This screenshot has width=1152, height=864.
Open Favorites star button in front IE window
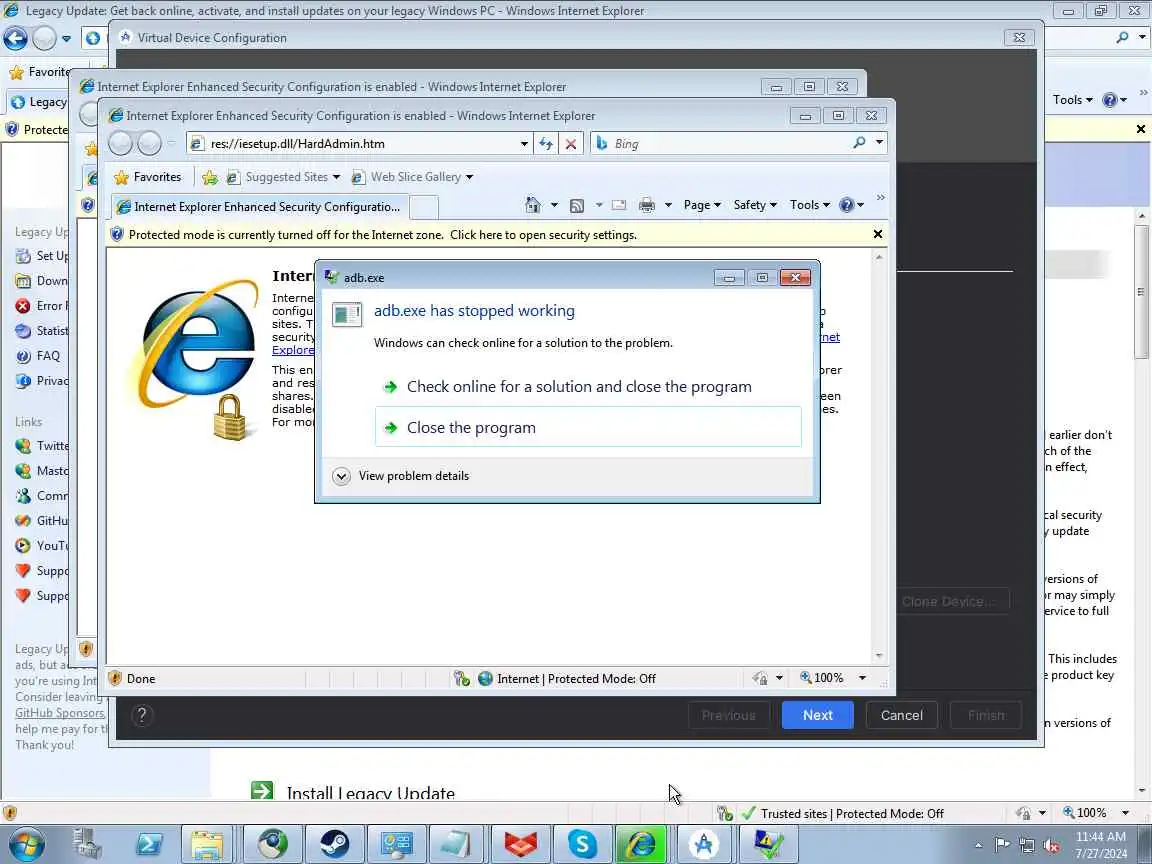(x=148, y=177)
